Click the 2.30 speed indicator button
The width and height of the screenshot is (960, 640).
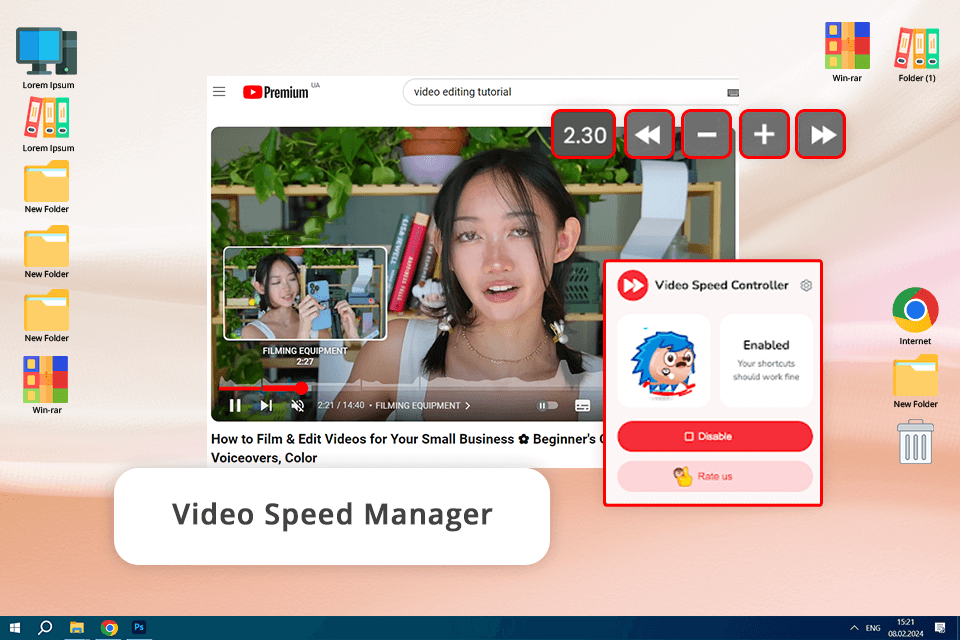pyautogui.click(x=583, y=134)
